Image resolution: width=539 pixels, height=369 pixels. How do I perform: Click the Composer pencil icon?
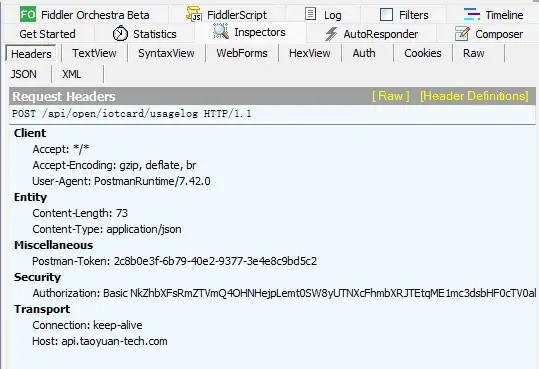(462, 34)
